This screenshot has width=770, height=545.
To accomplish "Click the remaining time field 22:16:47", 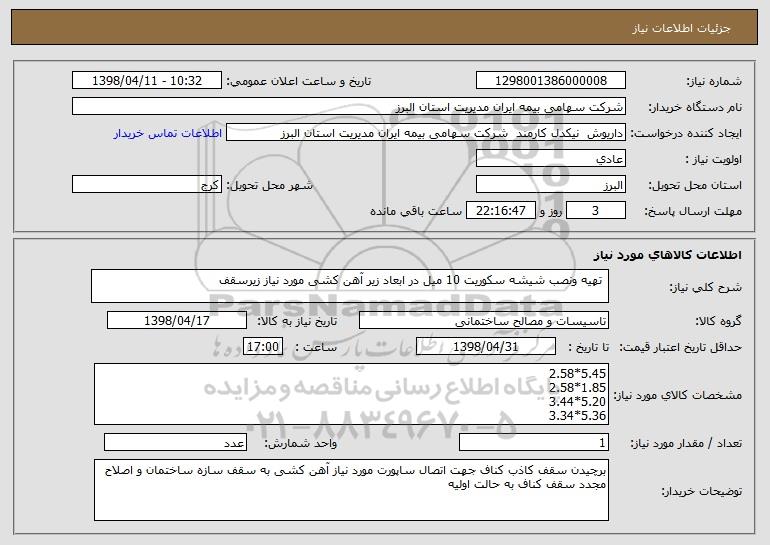I will (x=500, y=210).
